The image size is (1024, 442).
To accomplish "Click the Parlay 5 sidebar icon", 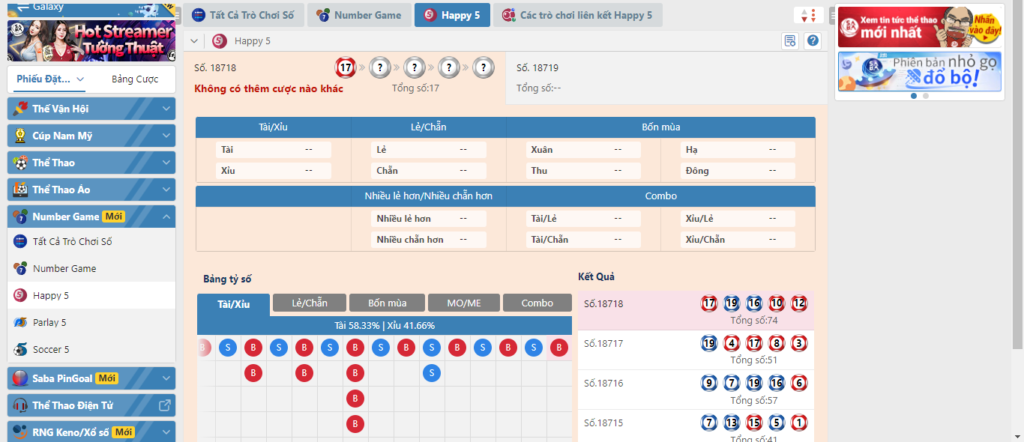I will (20, 323).
